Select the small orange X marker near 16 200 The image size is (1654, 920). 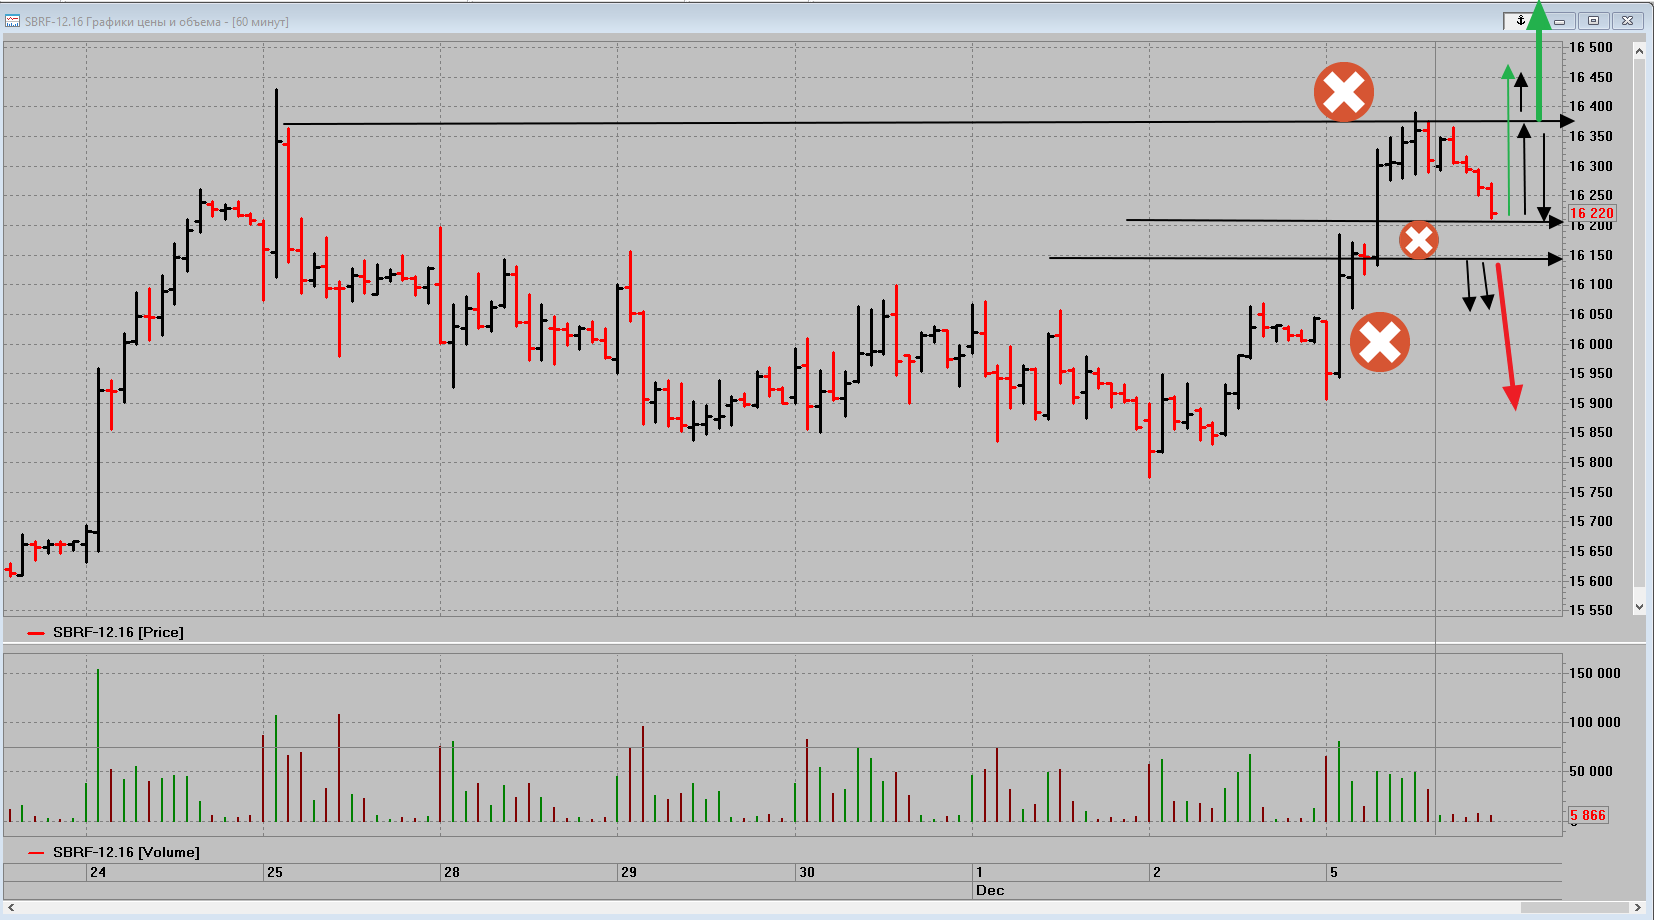[x=1418, y=240]
